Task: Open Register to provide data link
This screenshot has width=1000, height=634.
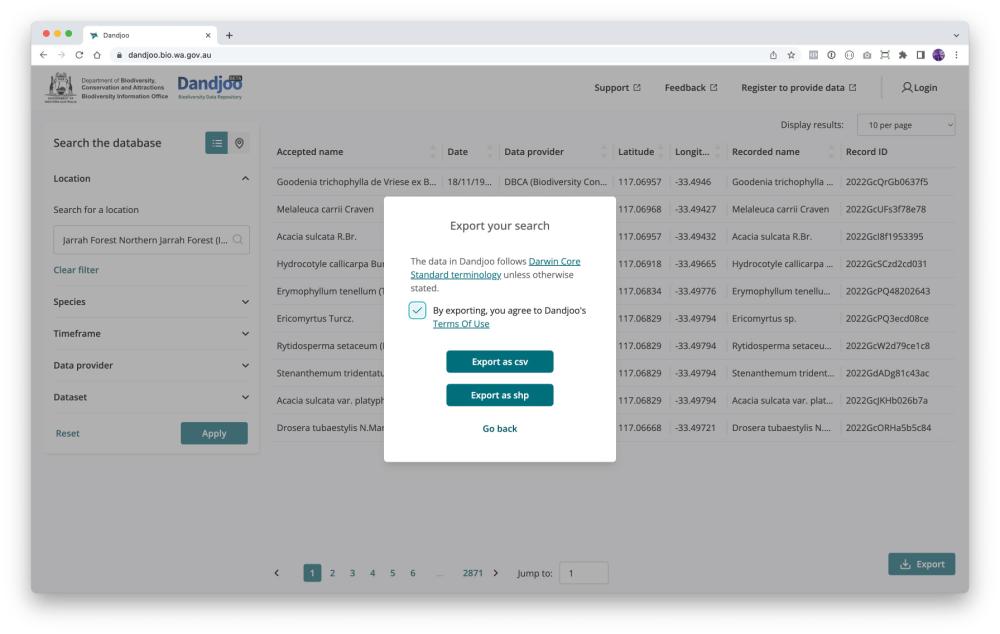Action: (798, 88)
